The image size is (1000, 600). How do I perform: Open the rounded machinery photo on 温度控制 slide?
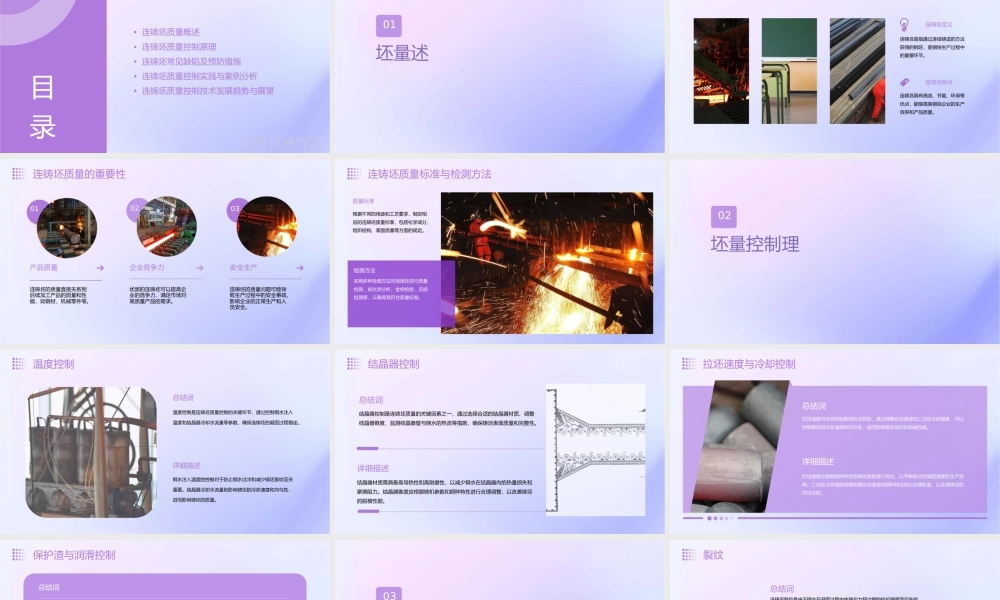coord(91,451)
